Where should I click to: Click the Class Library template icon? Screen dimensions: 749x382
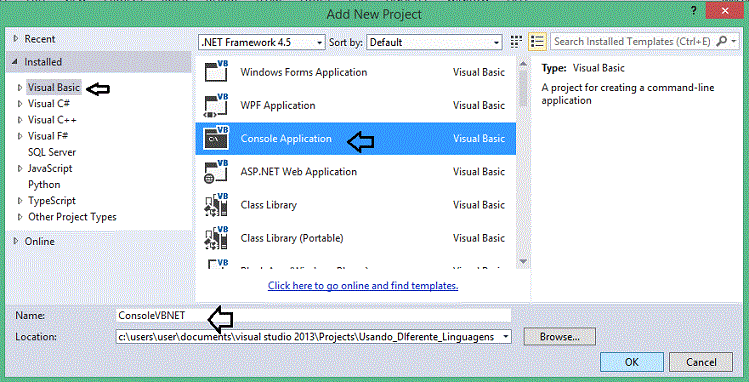pos(216,205)
